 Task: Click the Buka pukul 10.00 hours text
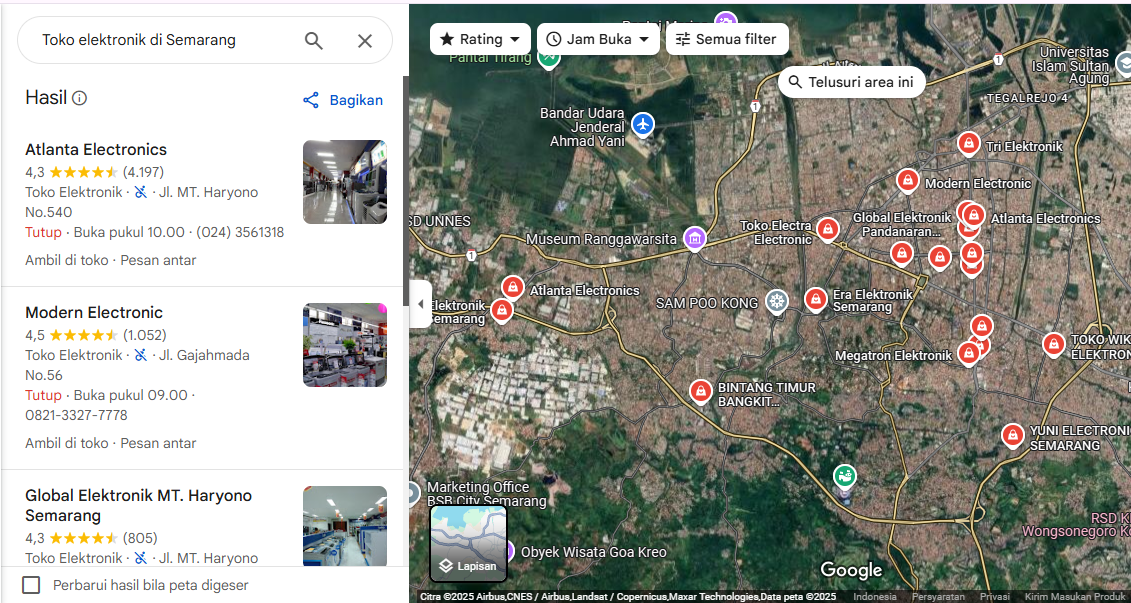point(129,233)
